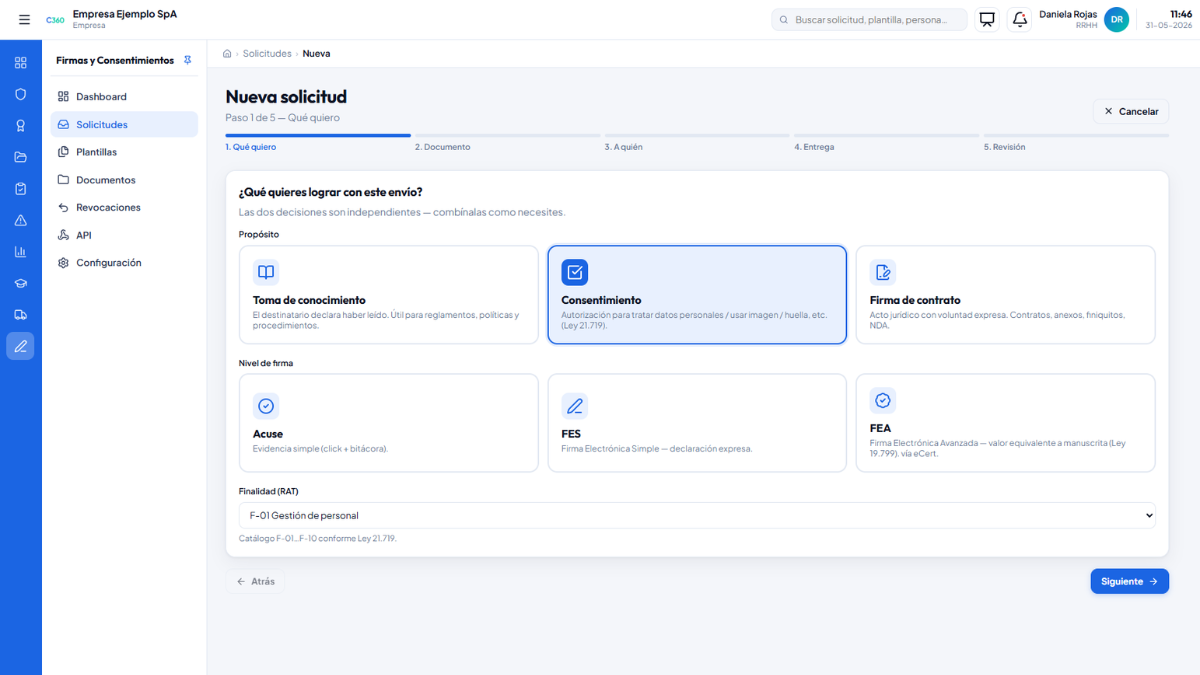The width and height of the screenshot is (1200, 675).
Task: Open the pen signature icon in rail
Action: click(x=20, y=346)
